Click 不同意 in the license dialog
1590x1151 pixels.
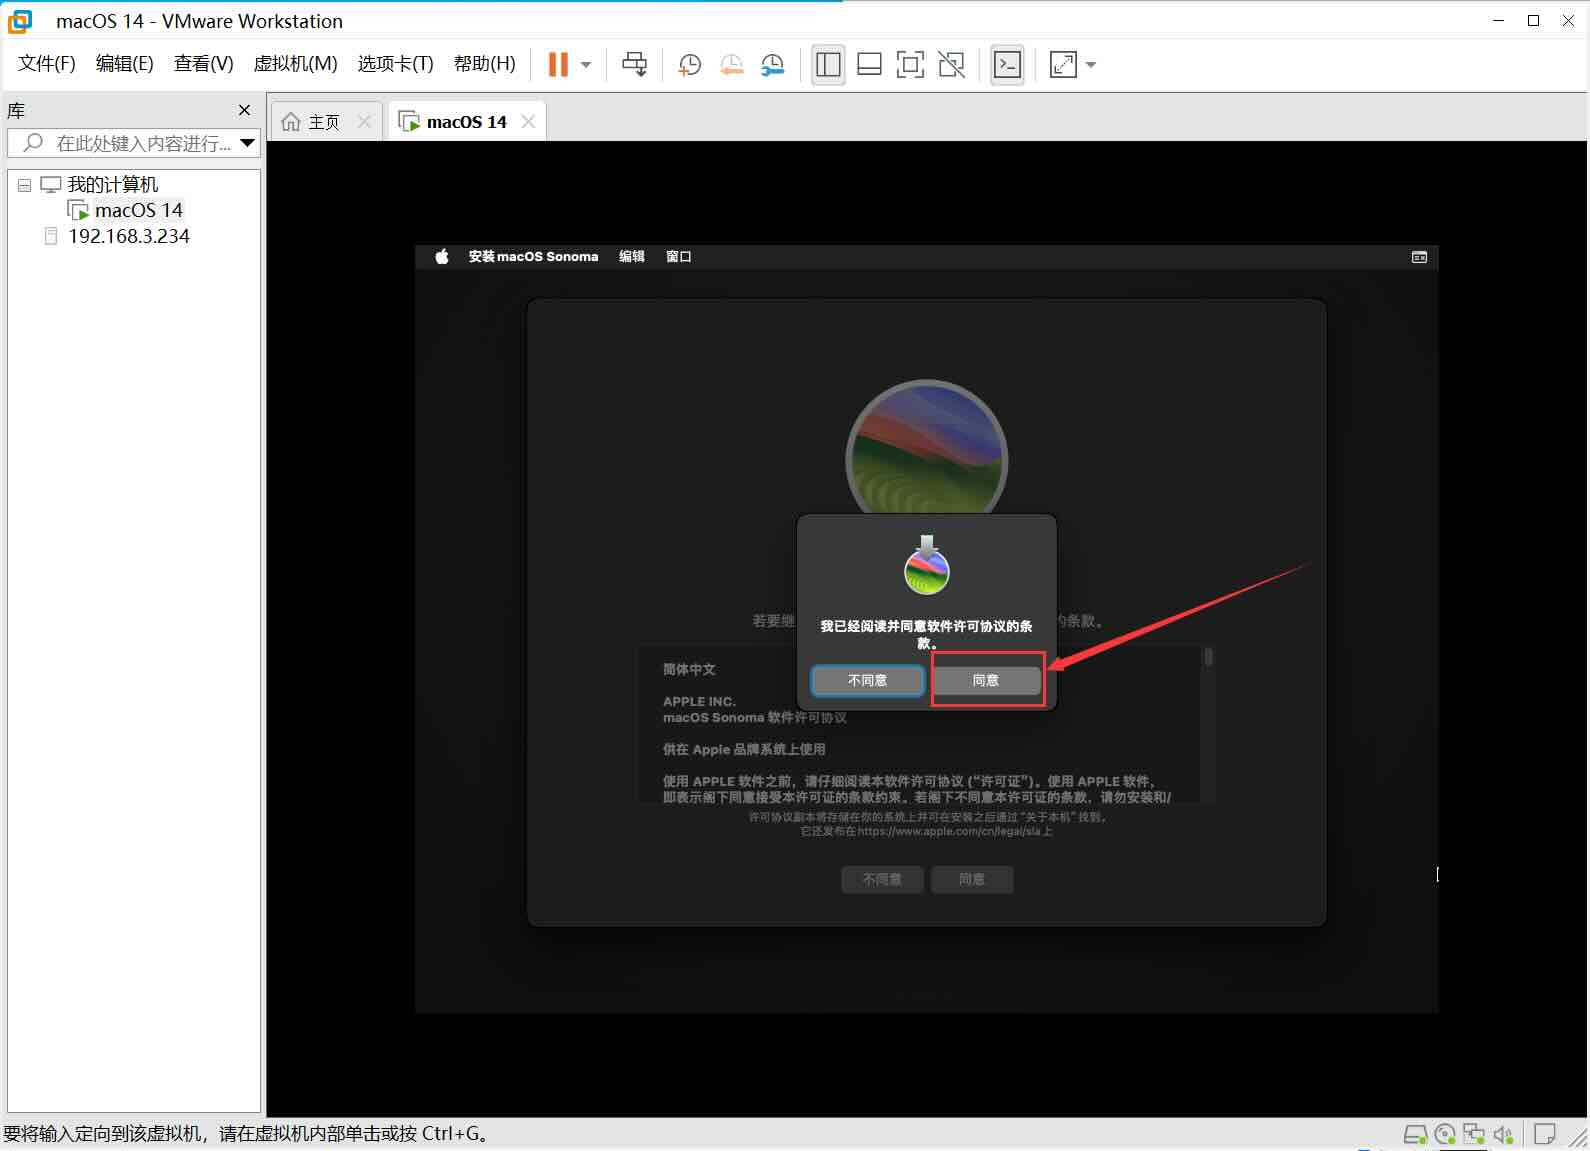point(867,680)
